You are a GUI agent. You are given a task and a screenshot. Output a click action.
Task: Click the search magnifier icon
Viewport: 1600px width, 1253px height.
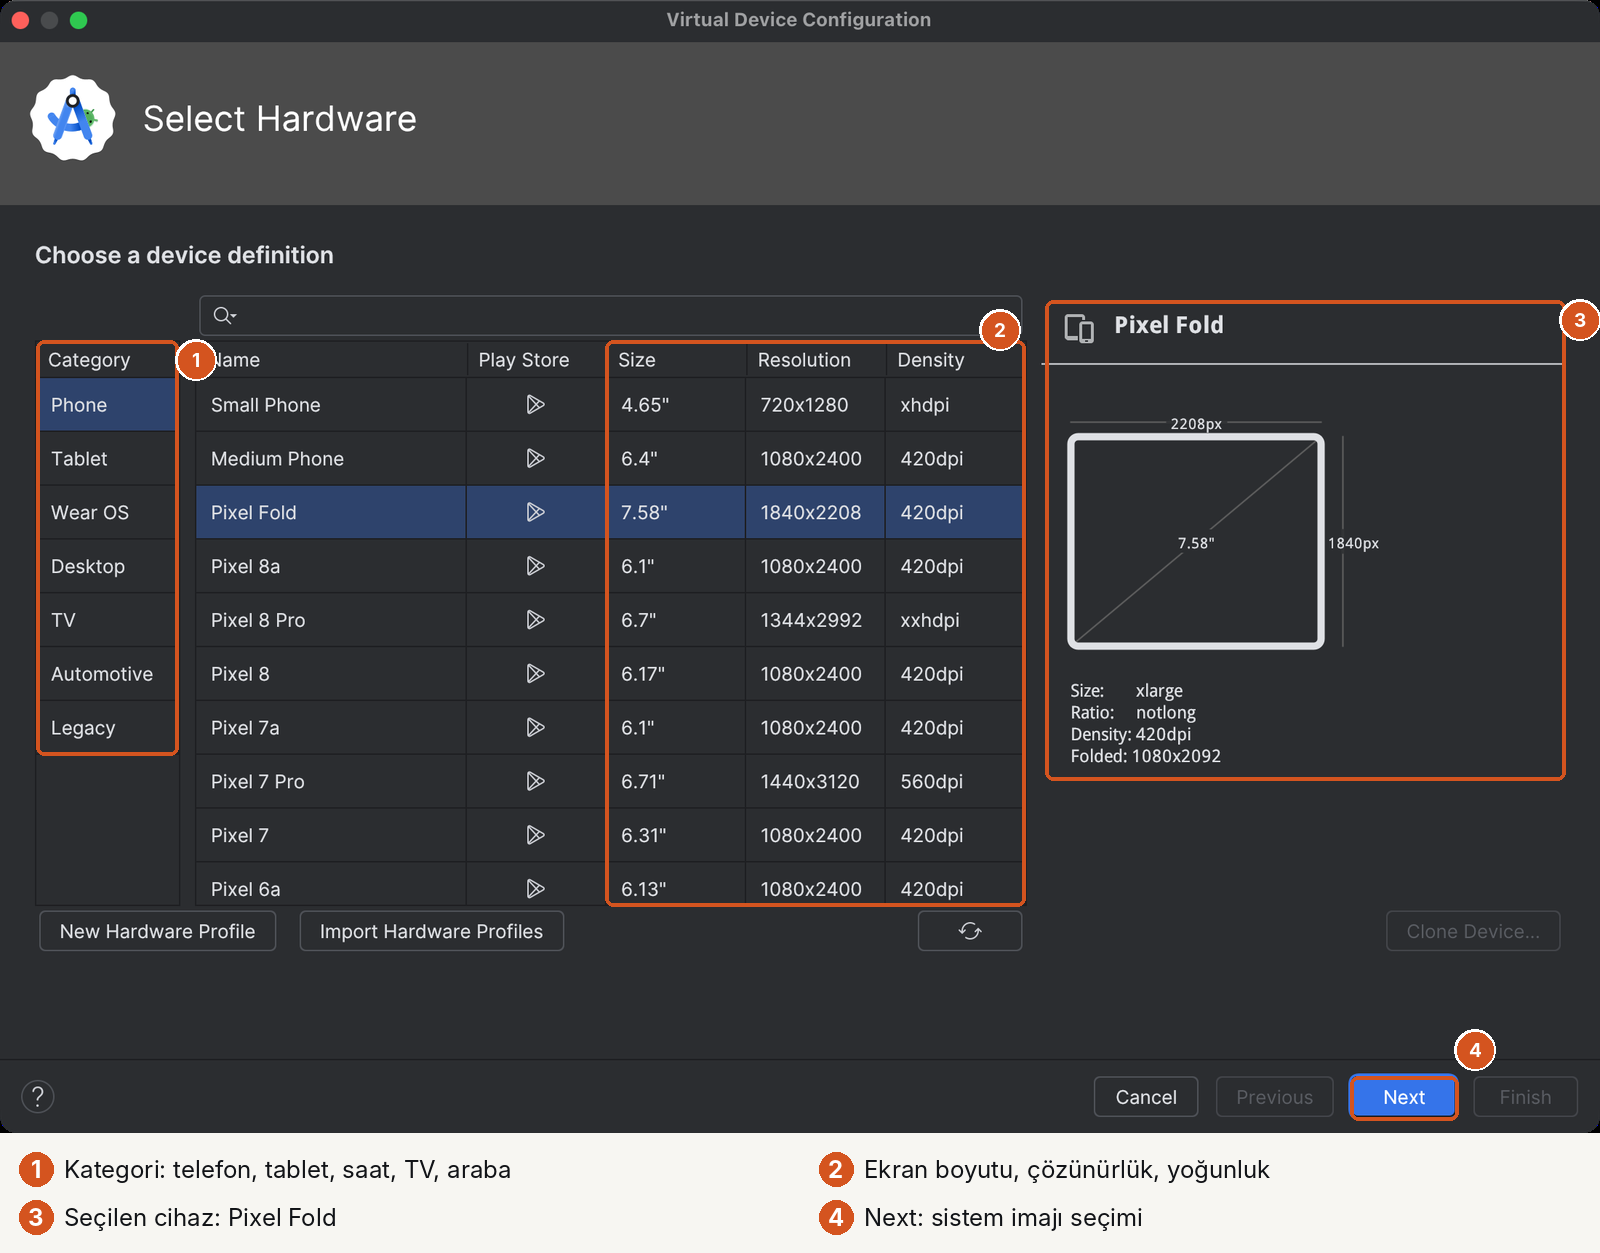[x=224, y=316]
